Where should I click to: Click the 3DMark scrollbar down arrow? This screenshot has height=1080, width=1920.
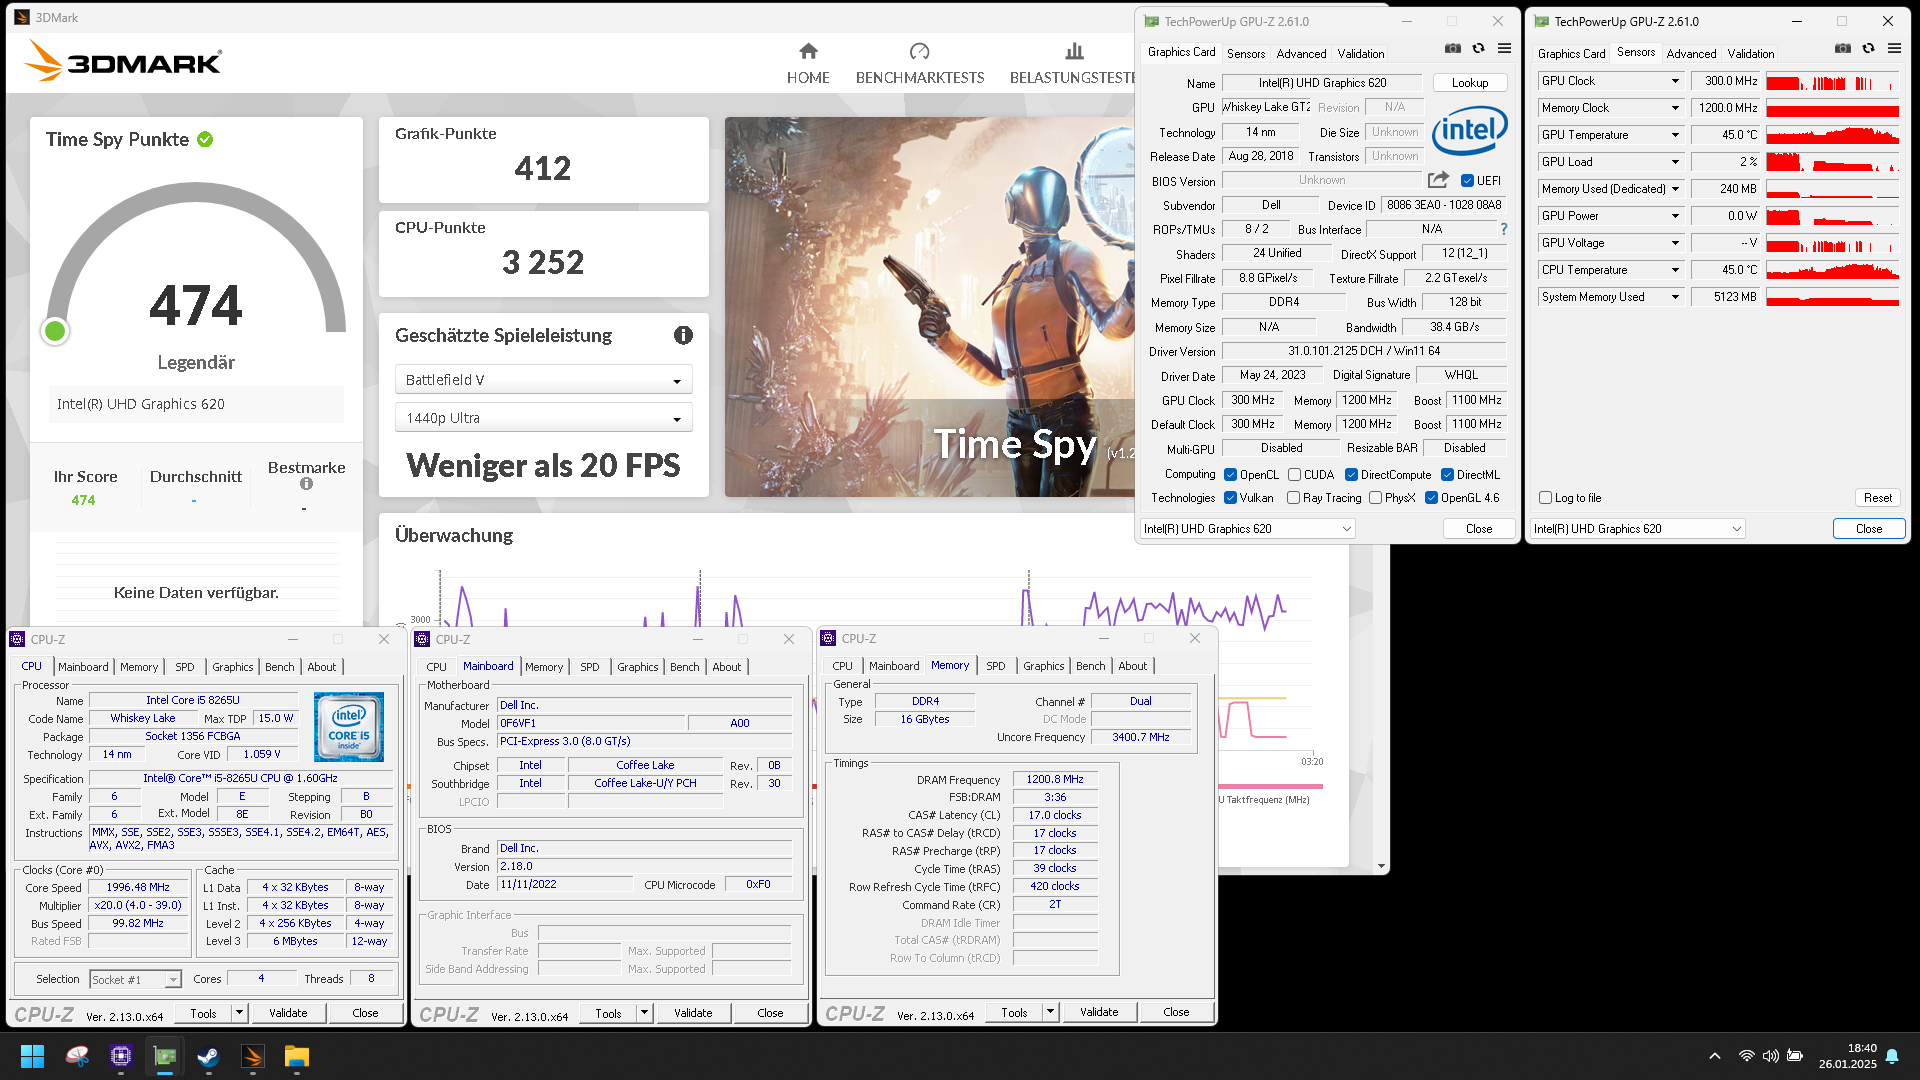[1381, 866]
